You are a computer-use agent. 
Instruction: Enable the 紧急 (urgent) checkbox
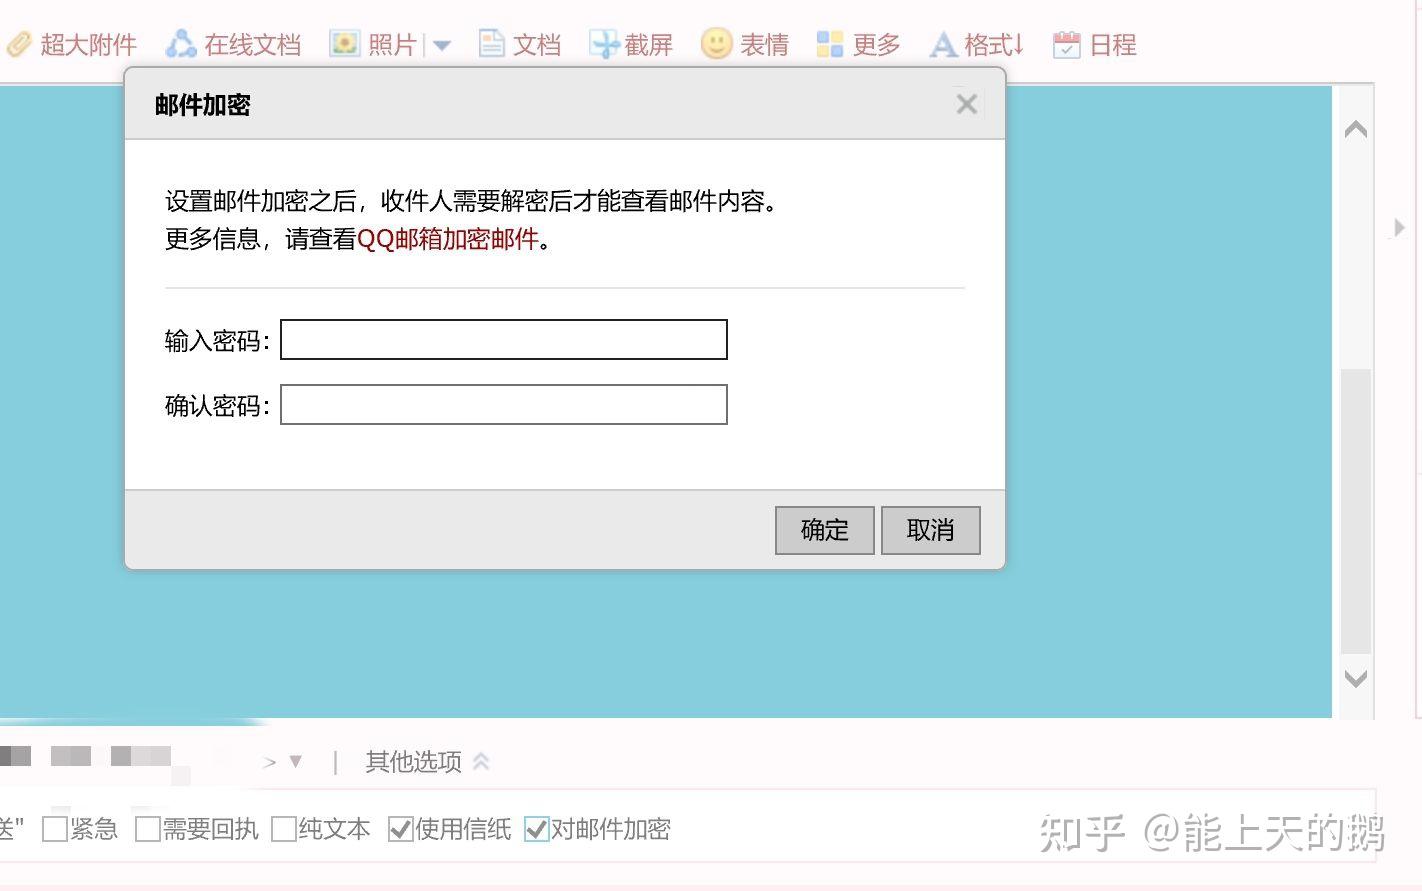click(x=54, y=828)
